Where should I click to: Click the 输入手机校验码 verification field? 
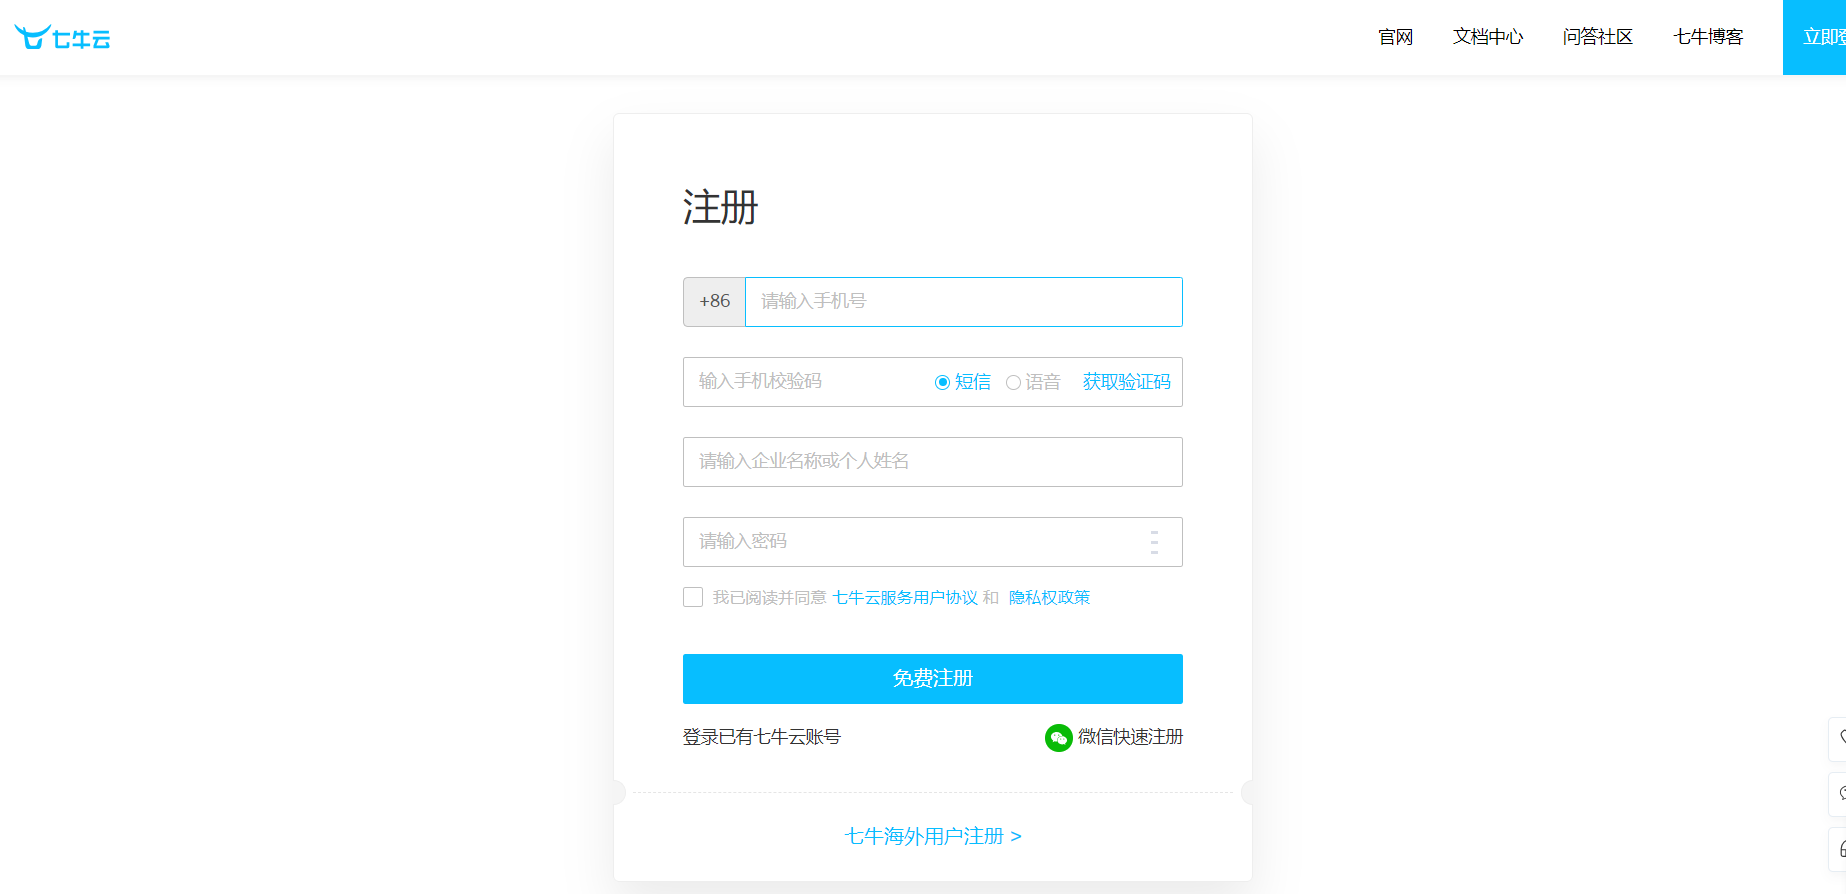click(808, 382)
